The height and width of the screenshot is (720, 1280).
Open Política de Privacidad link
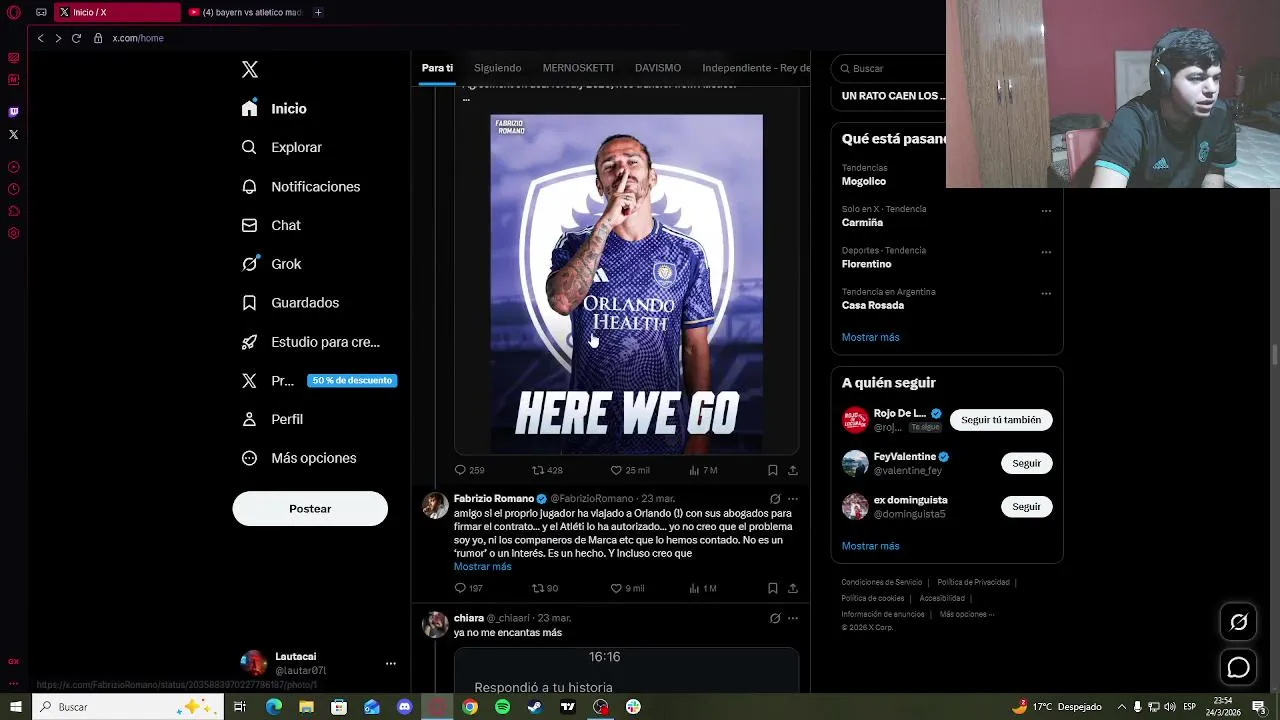point(973,582)
